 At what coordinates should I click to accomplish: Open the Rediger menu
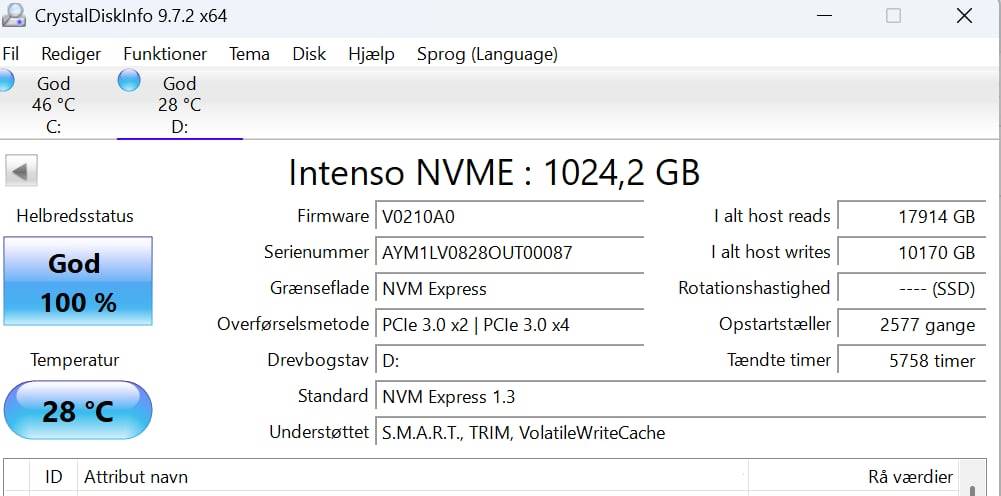(71, 54)
